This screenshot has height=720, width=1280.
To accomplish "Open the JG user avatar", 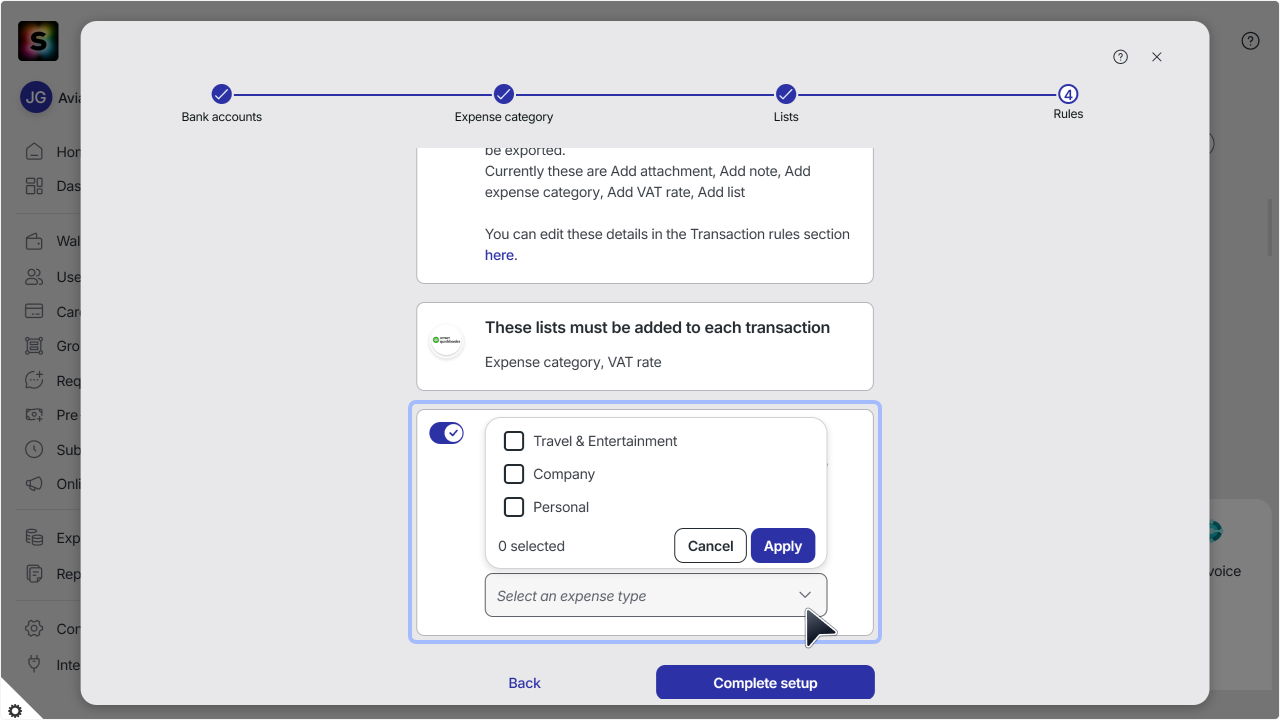I will tap(36, 98).
